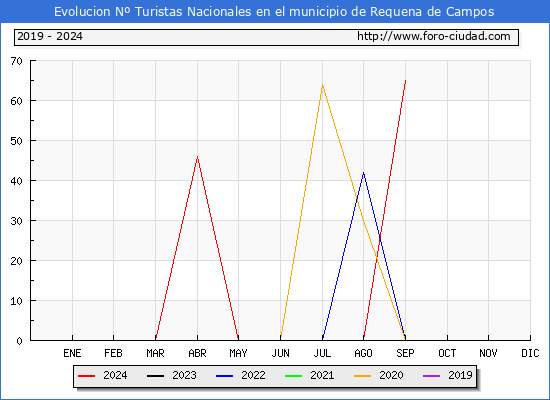Image resolution: width=550 pixels, height=400 pixels.
Task: Click the NOV month axis label
Action: (488, 353)
